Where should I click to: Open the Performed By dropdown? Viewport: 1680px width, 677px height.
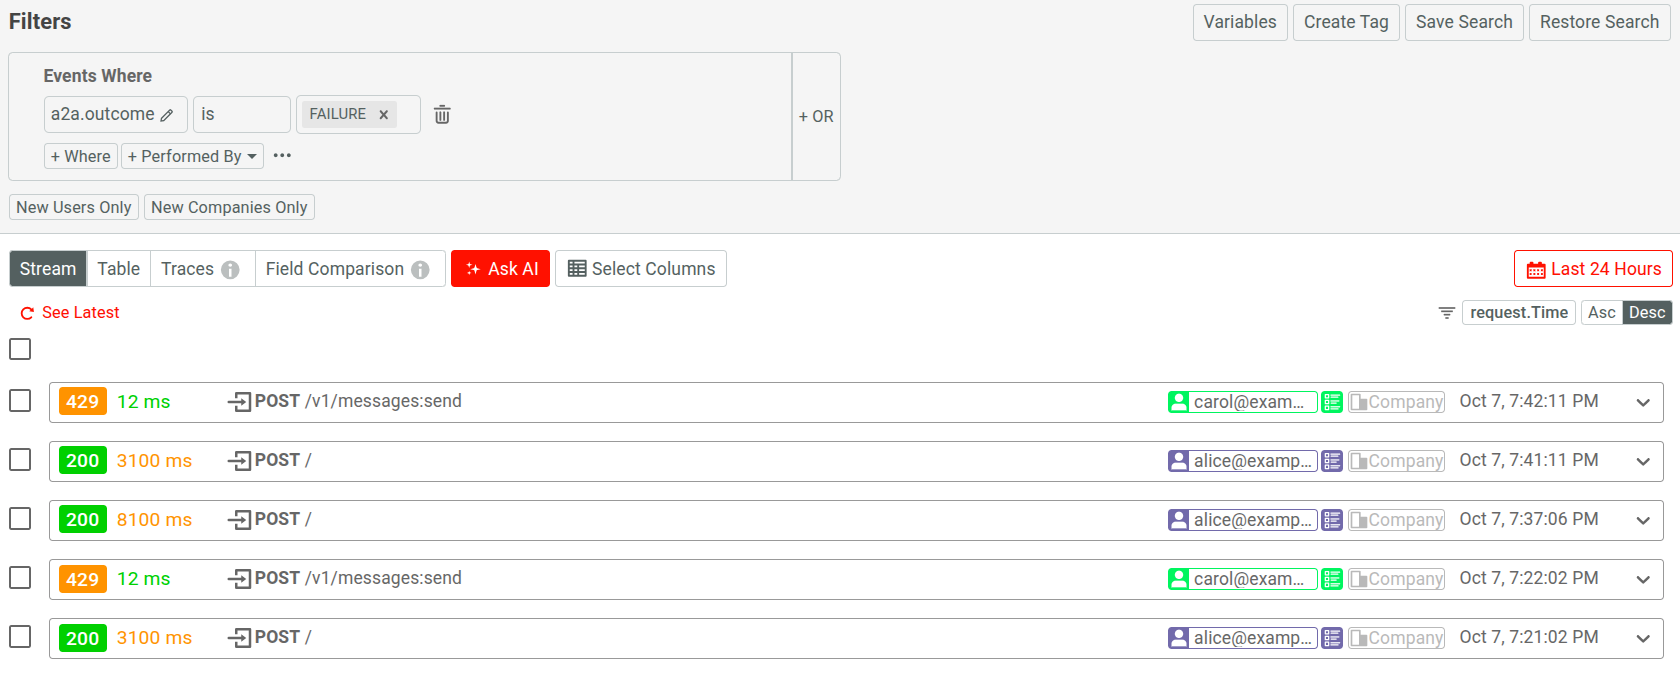(192, 156)
